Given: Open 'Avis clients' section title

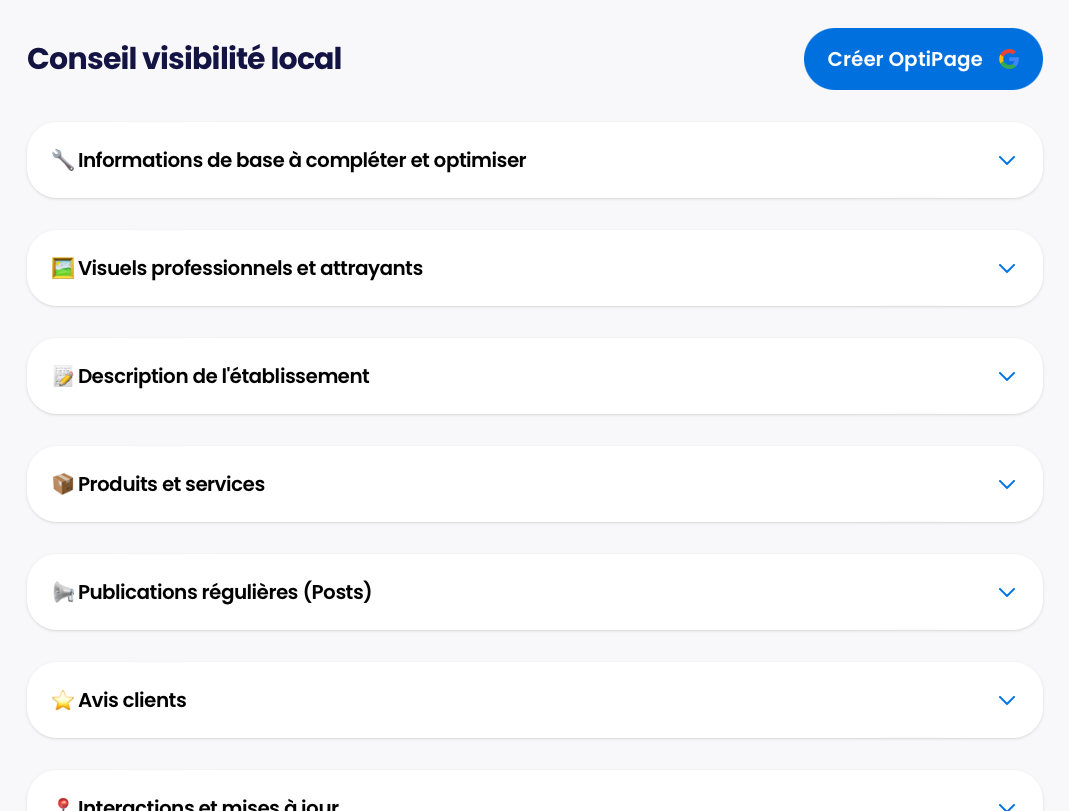Looking at the screenshot, I should (132, 701).
